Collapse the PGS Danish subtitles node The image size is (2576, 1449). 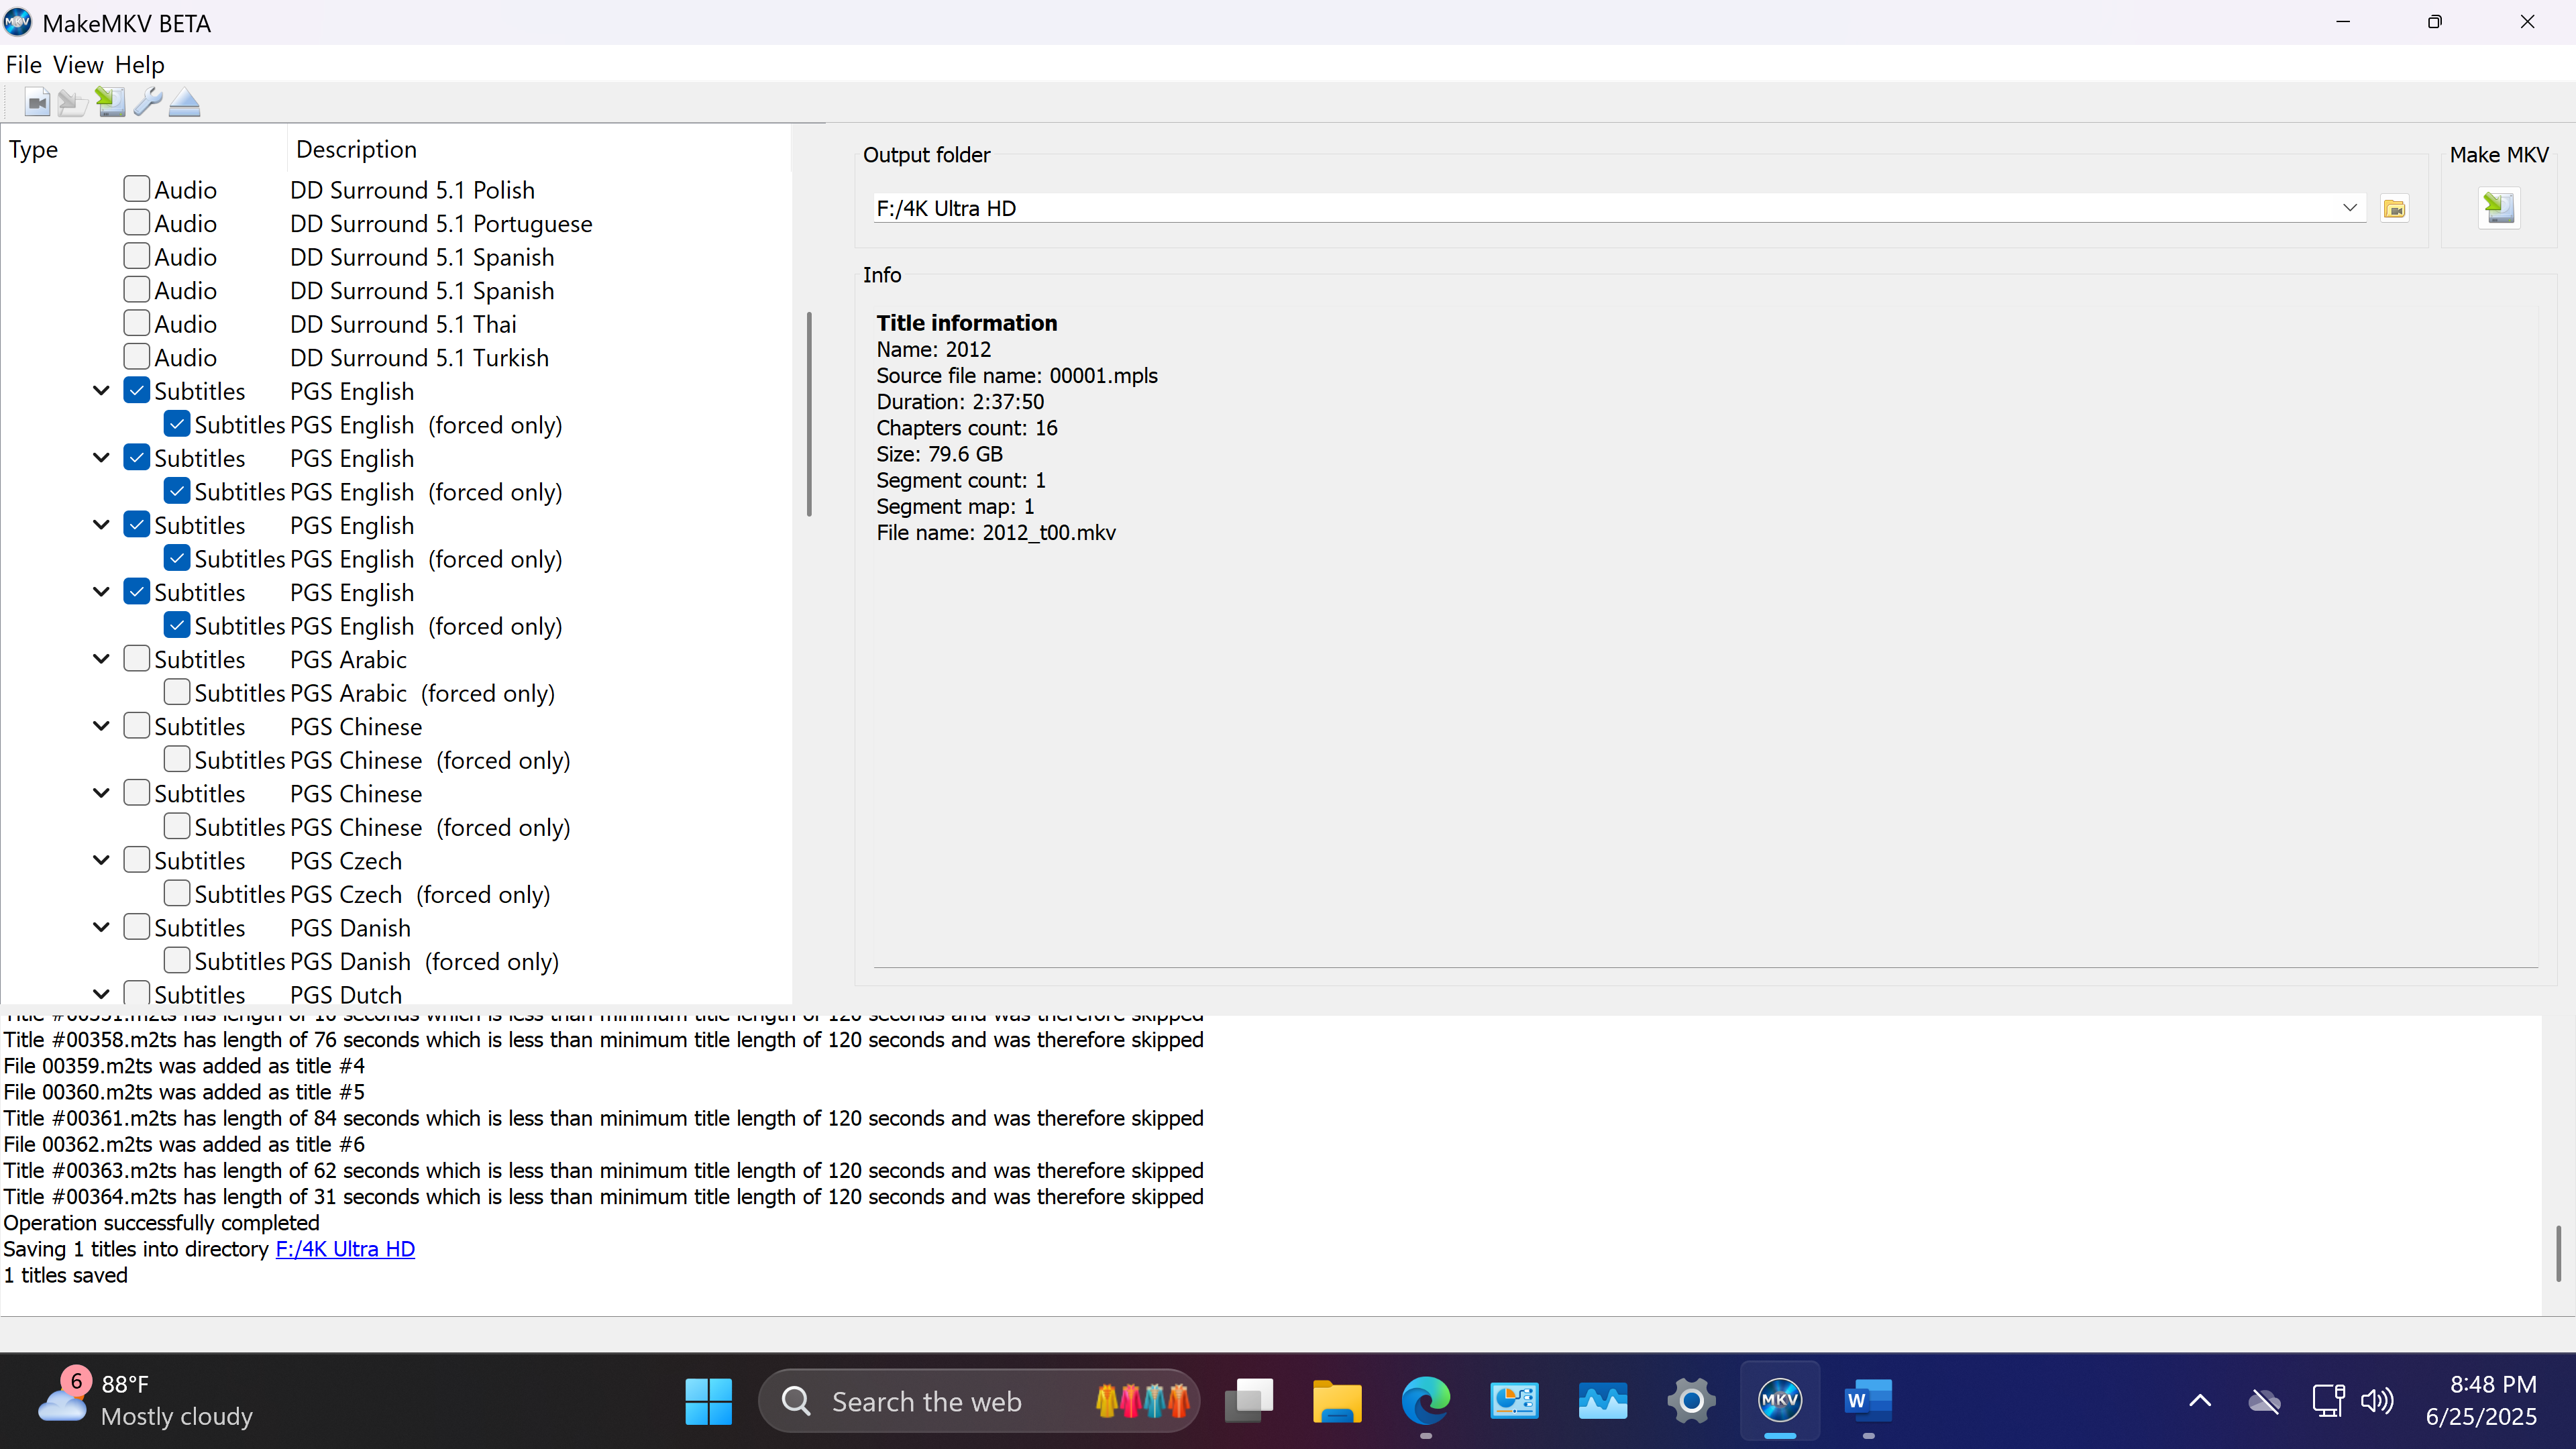pyautogui.click(x=101, y=927)
